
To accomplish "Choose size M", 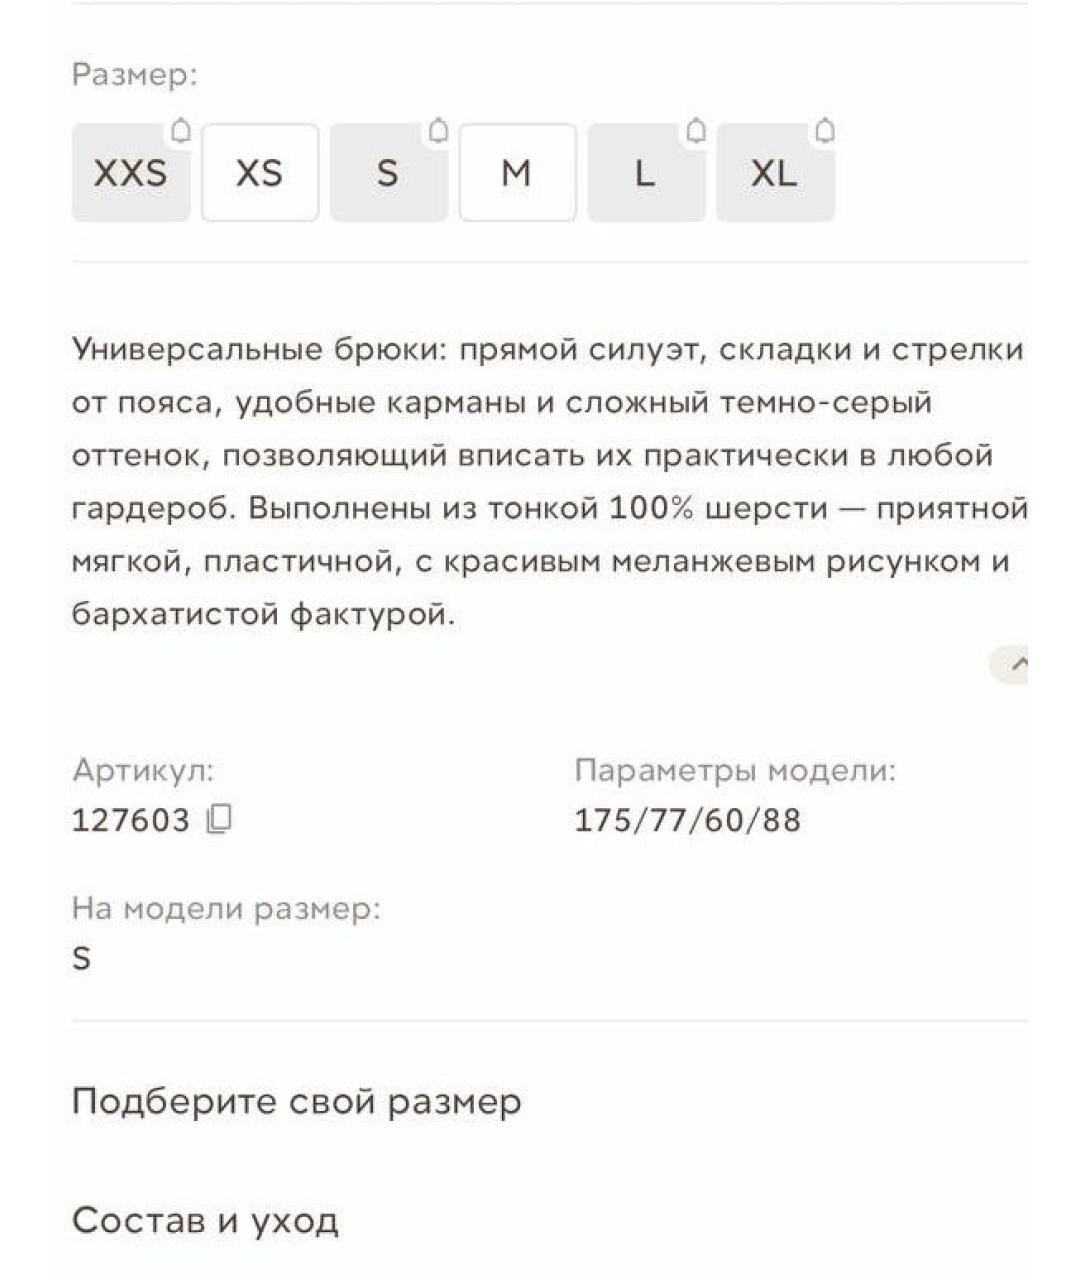I will (x=516, y=173).
